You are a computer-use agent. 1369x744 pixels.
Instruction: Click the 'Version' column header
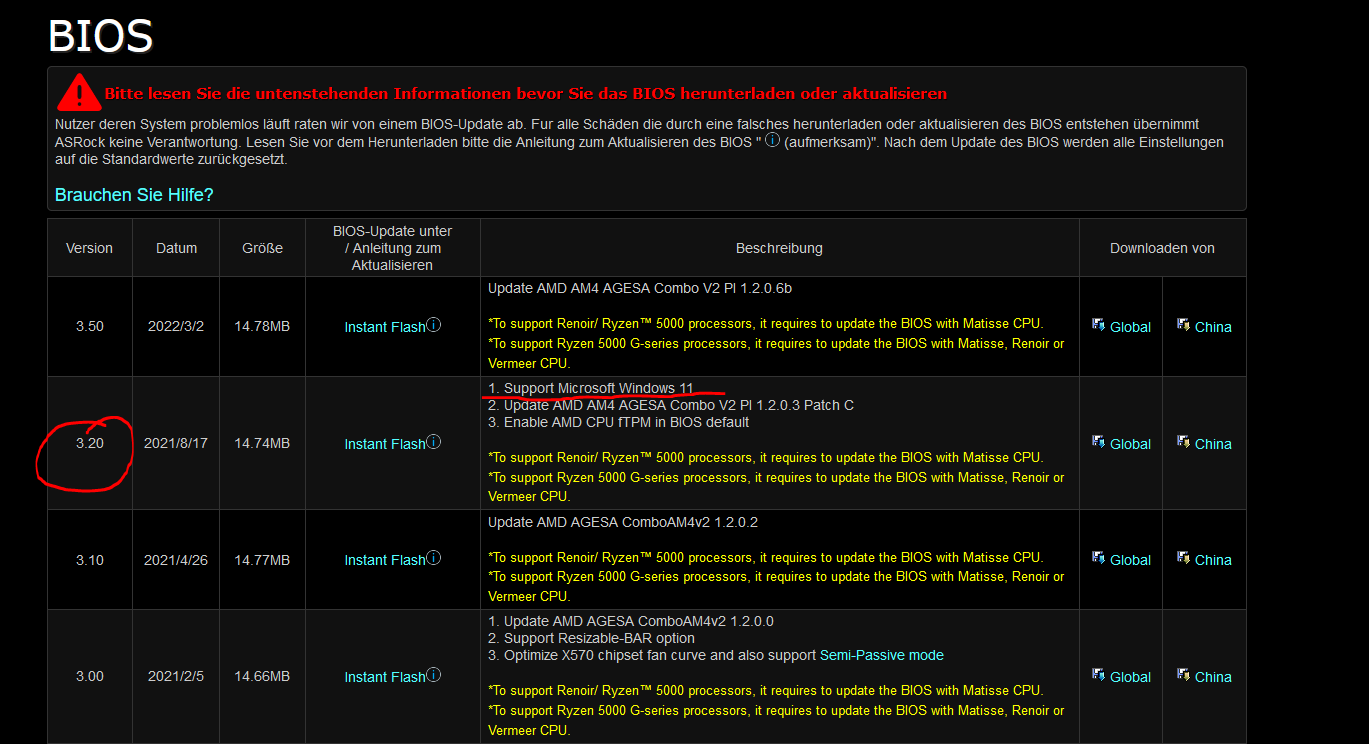click(89, 248)
